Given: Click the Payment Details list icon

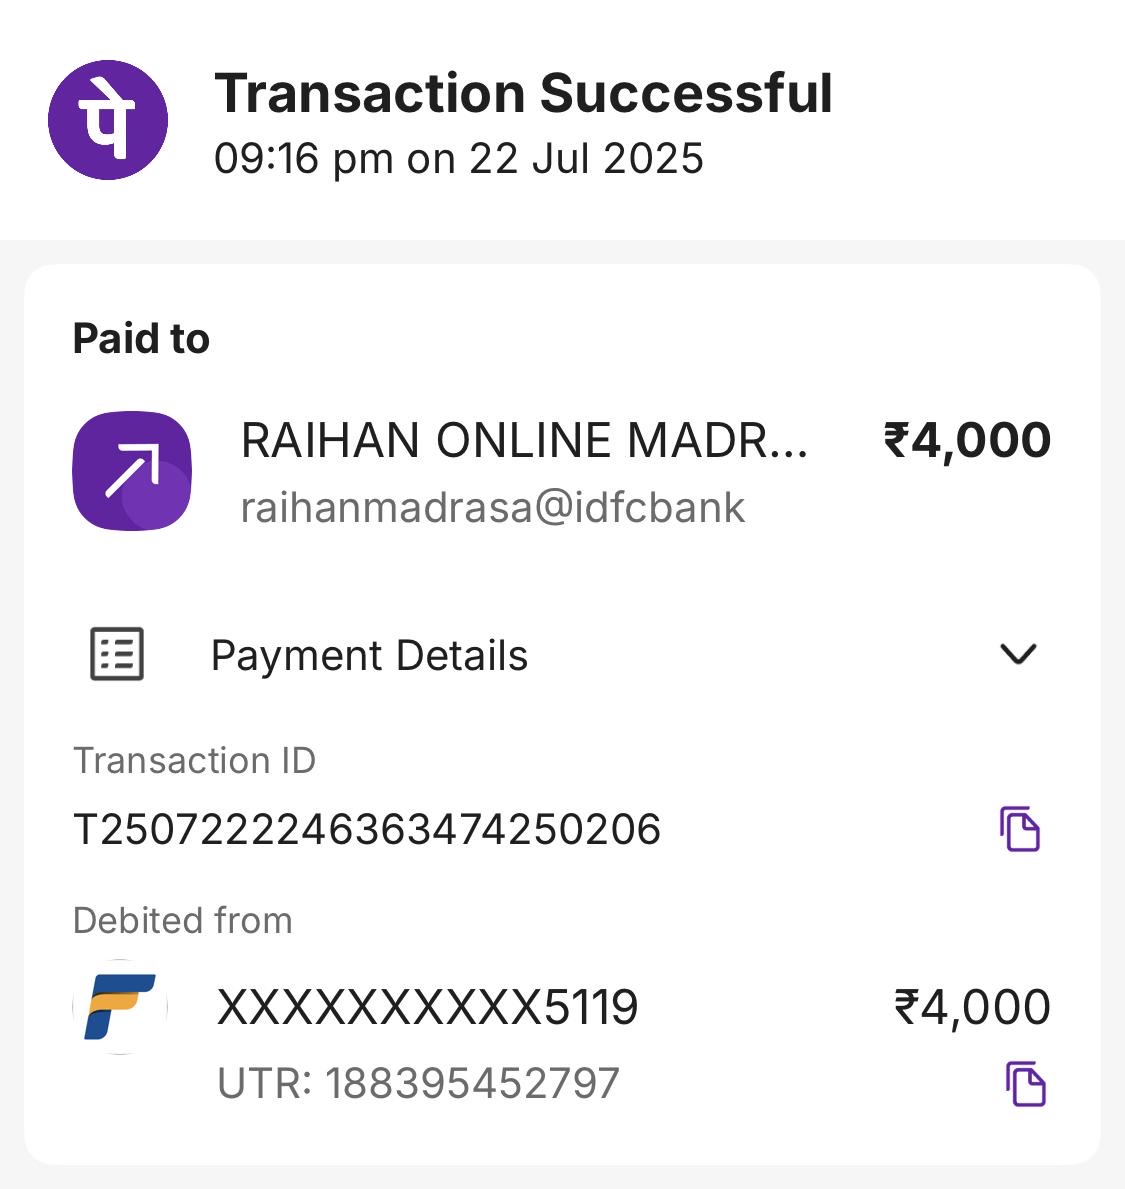Looking at the screenshot, I should pyautogui.click(x=117, y=655).
